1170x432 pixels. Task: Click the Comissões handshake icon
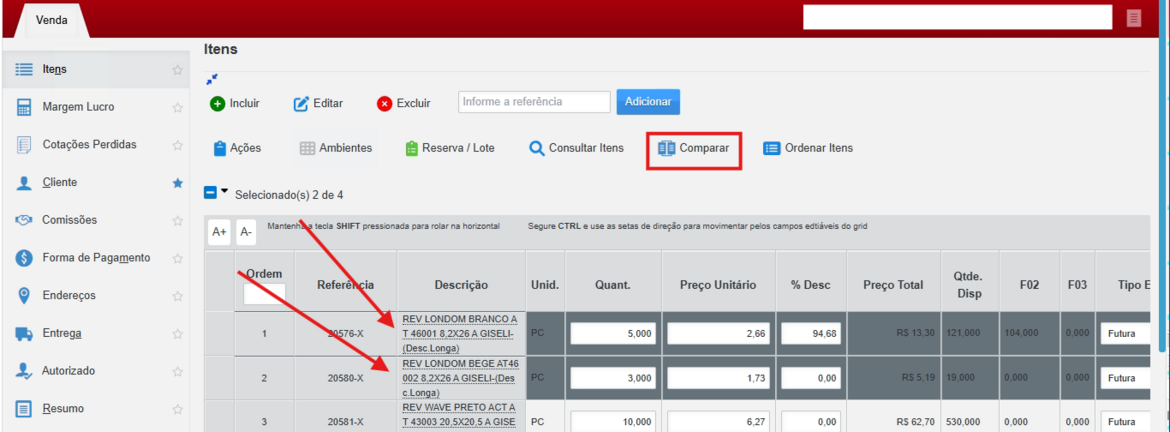coord(24,220)
